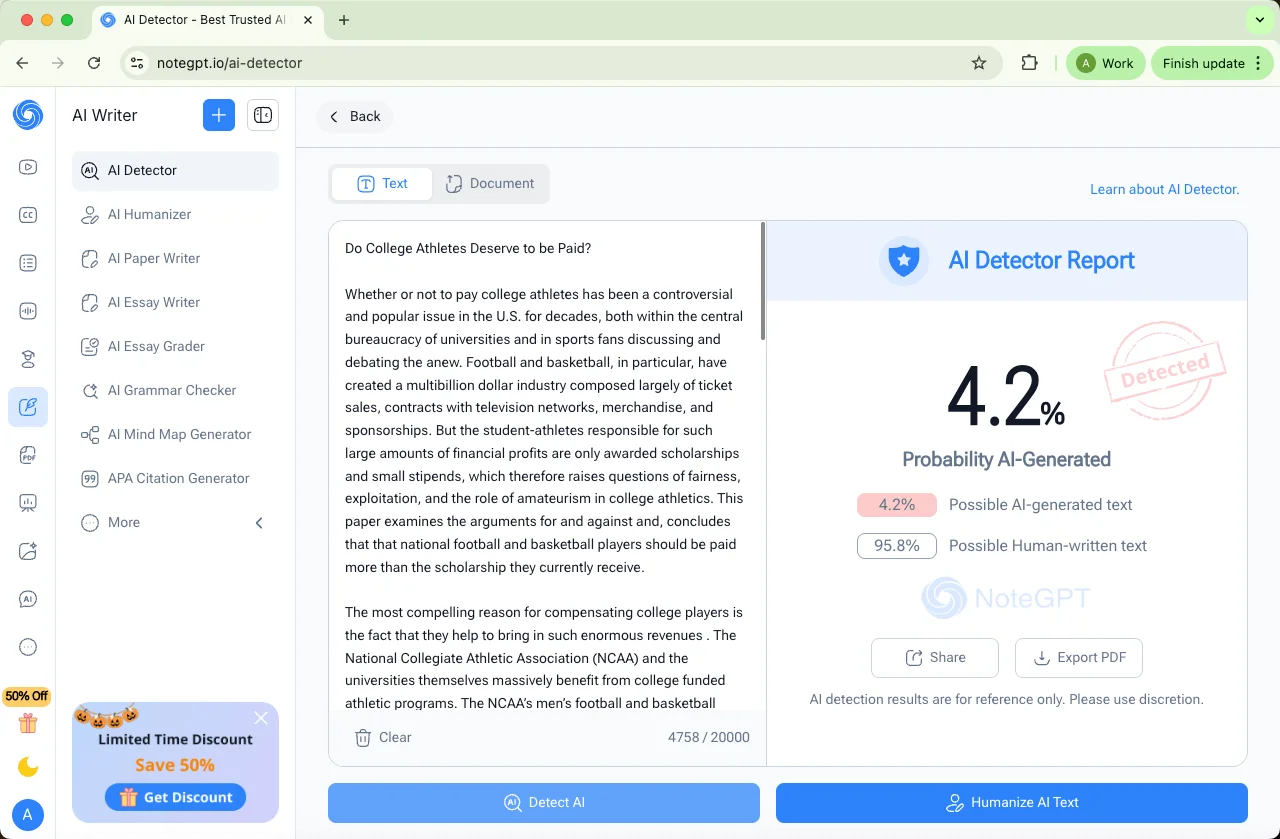Toggle dark mode with the moon icon

tap(28, 767)
